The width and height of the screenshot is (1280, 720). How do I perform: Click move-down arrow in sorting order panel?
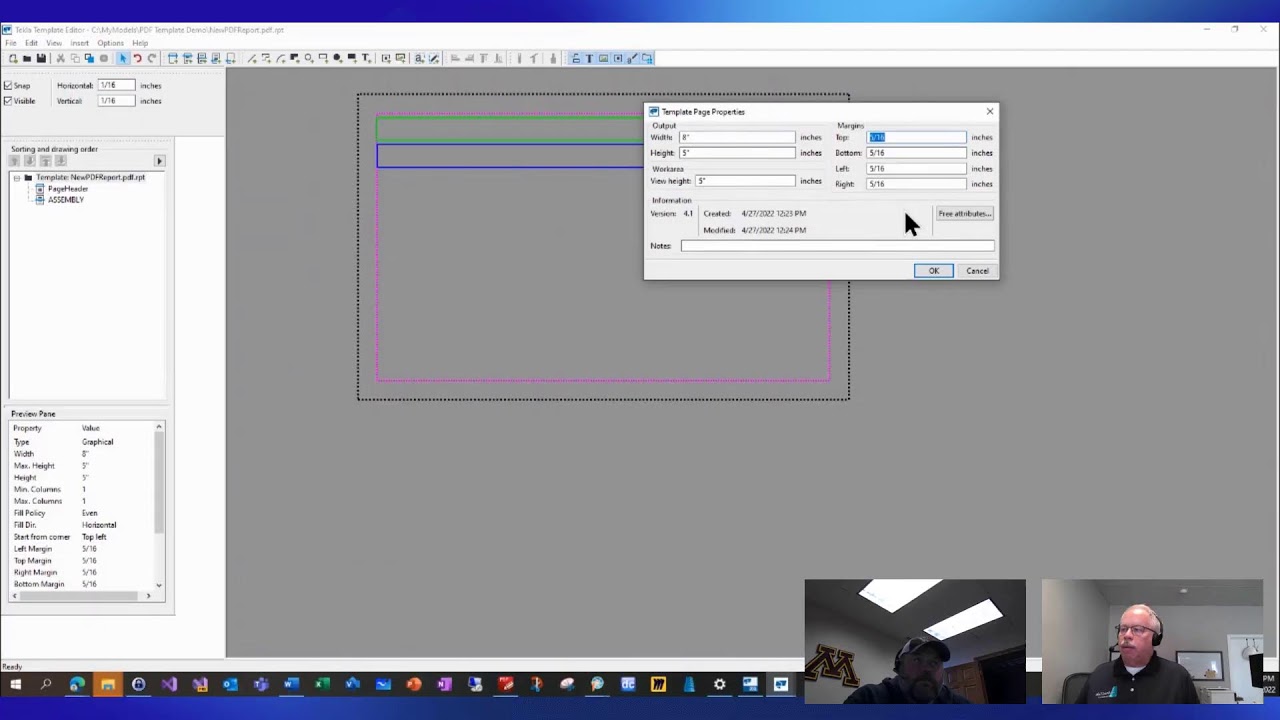(30, 161)
